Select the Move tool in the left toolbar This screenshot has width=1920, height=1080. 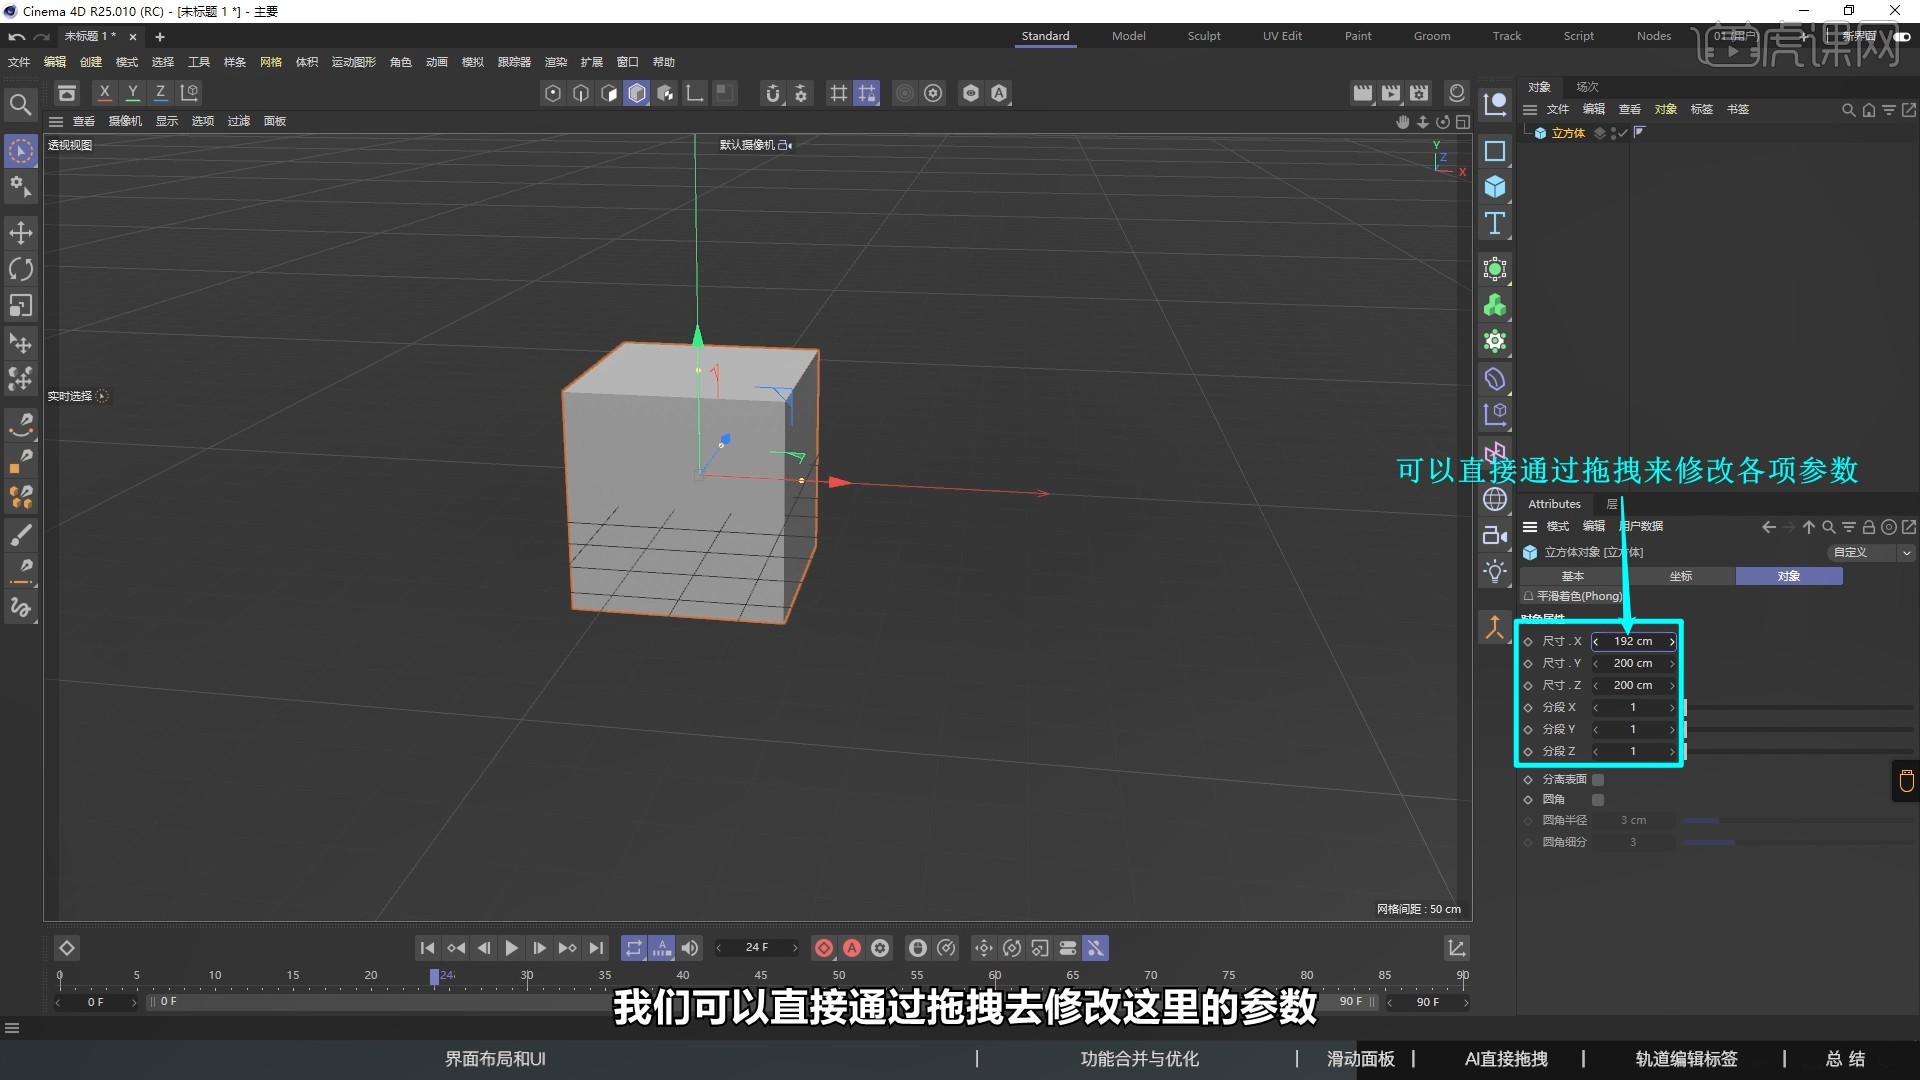pos(20,233)
